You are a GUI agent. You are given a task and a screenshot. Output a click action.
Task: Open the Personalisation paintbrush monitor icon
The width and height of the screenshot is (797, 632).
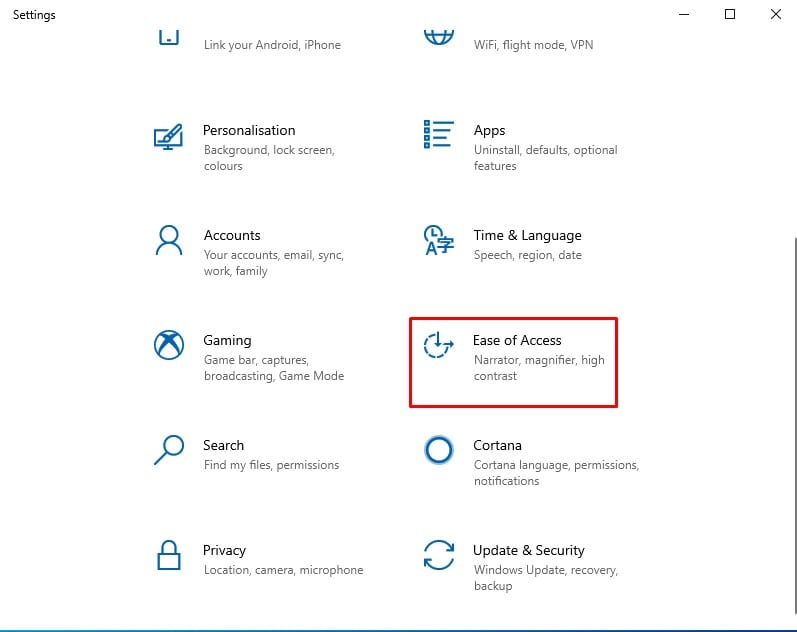tap(168, 137)
